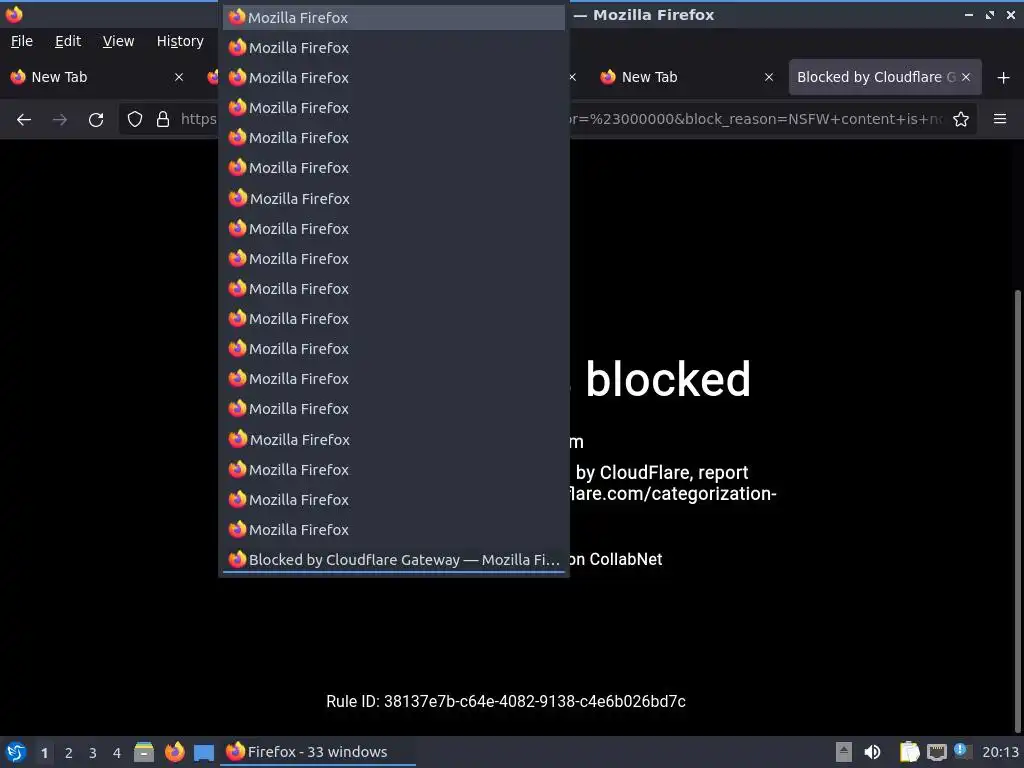Click the 'by CloudFlare, report' text

coord(662,472)
